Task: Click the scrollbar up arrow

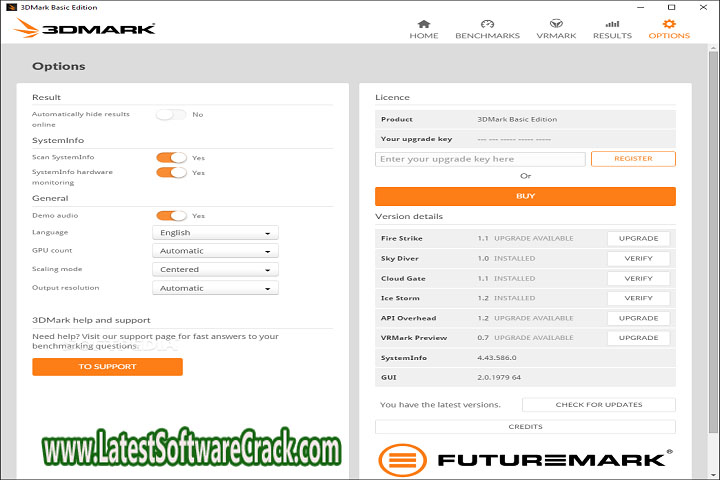Action: (x=713, y=48)
